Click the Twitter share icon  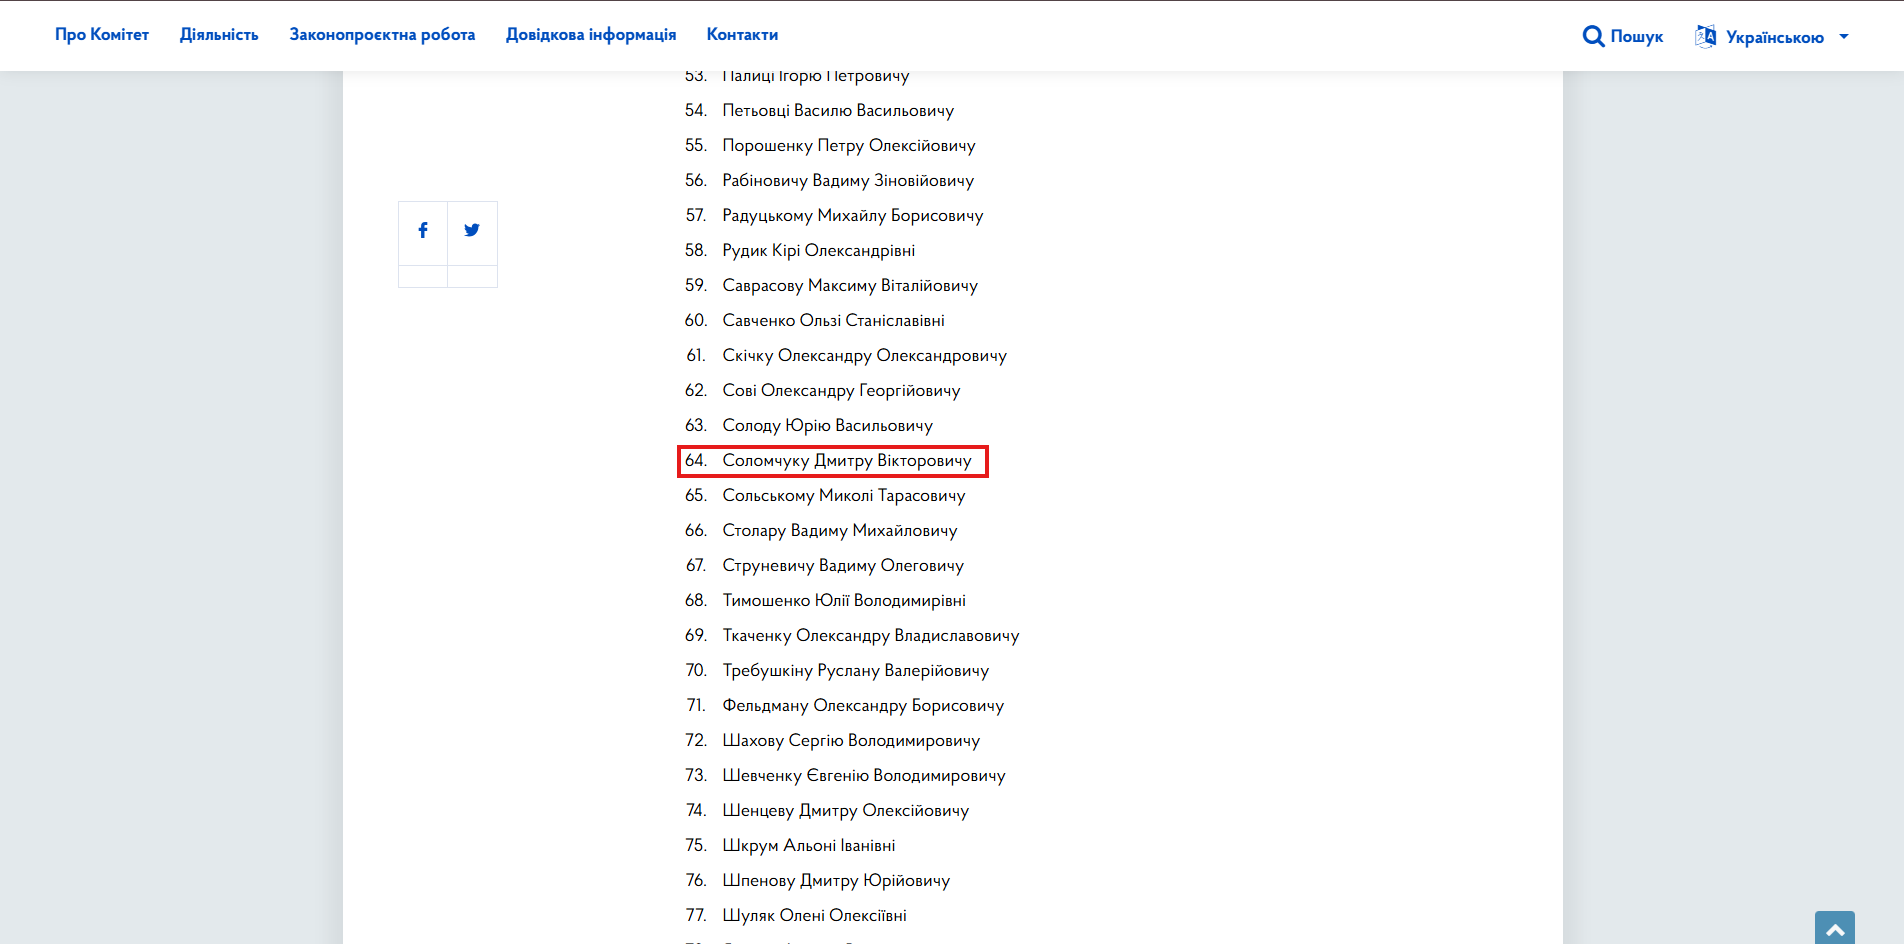(x=472, y=230)
